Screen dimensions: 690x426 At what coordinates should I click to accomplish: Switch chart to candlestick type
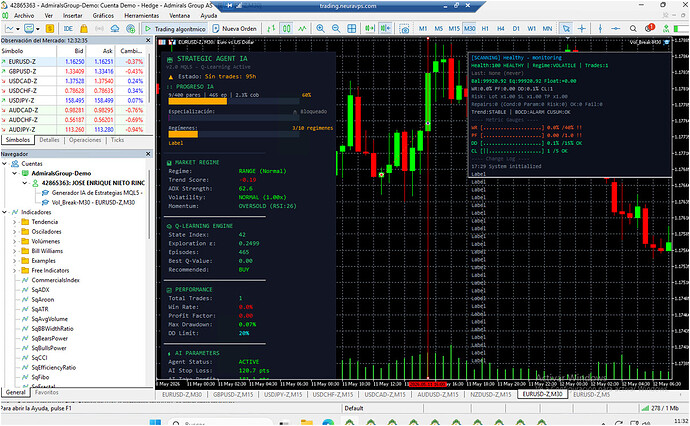point(286,29)
